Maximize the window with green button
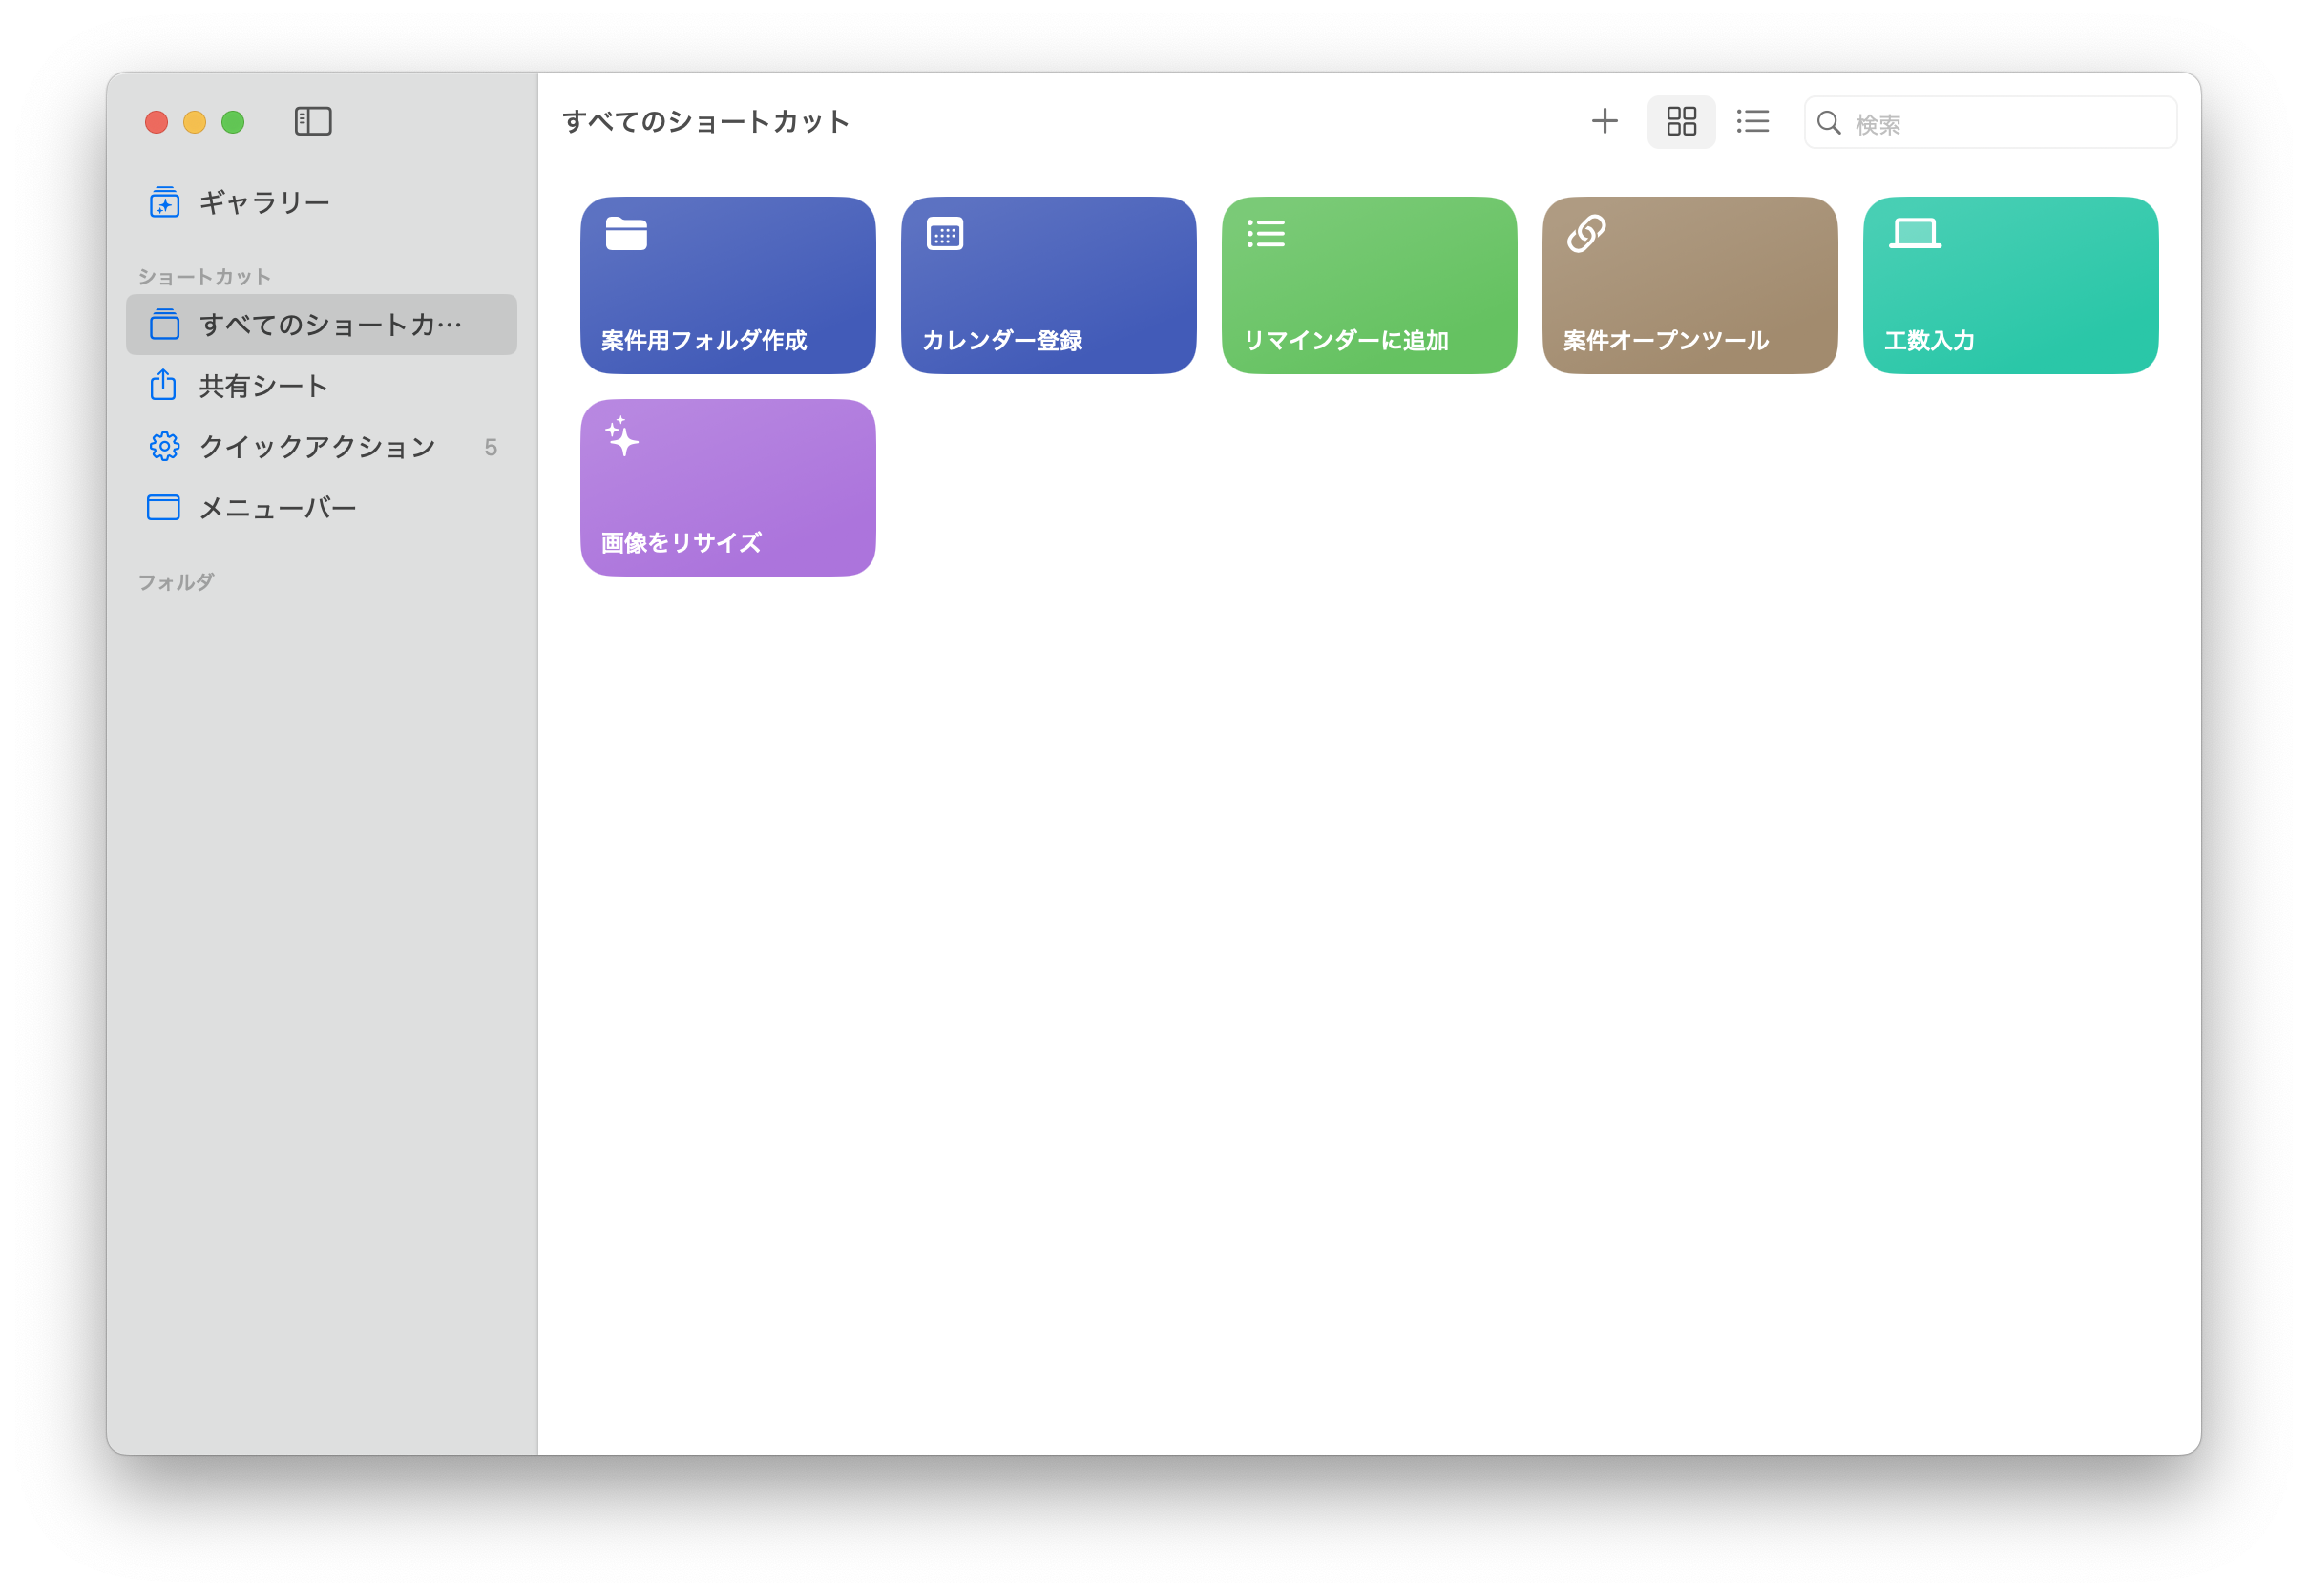The width and height of the screenshot is (2308, 1596). pos(233,122)
